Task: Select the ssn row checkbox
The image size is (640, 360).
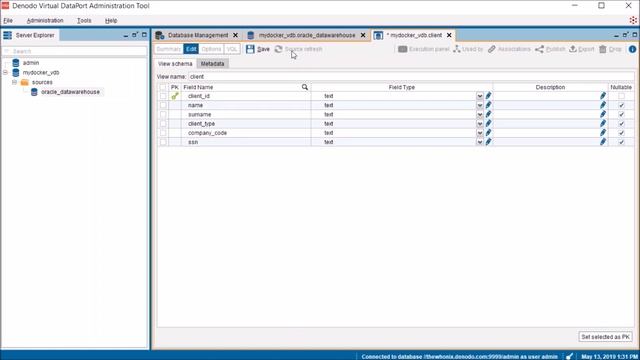Action: [163, 142]
